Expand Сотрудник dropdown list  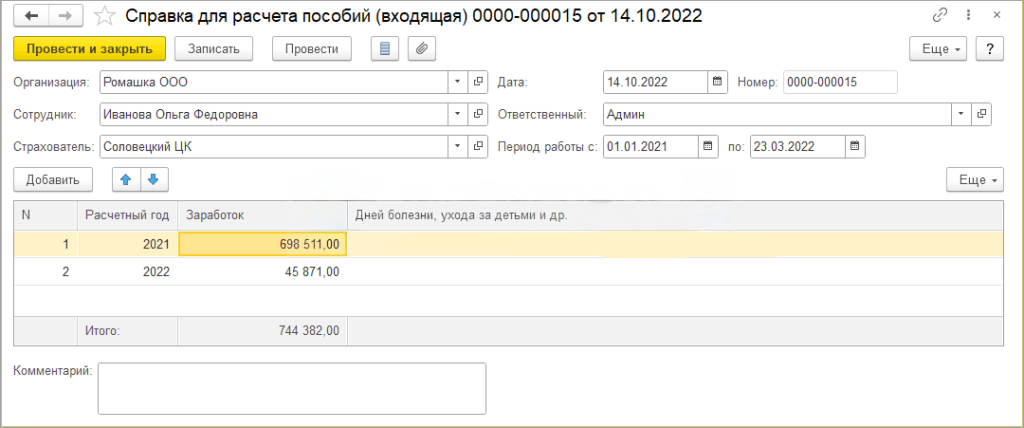(x=456, y=114)
